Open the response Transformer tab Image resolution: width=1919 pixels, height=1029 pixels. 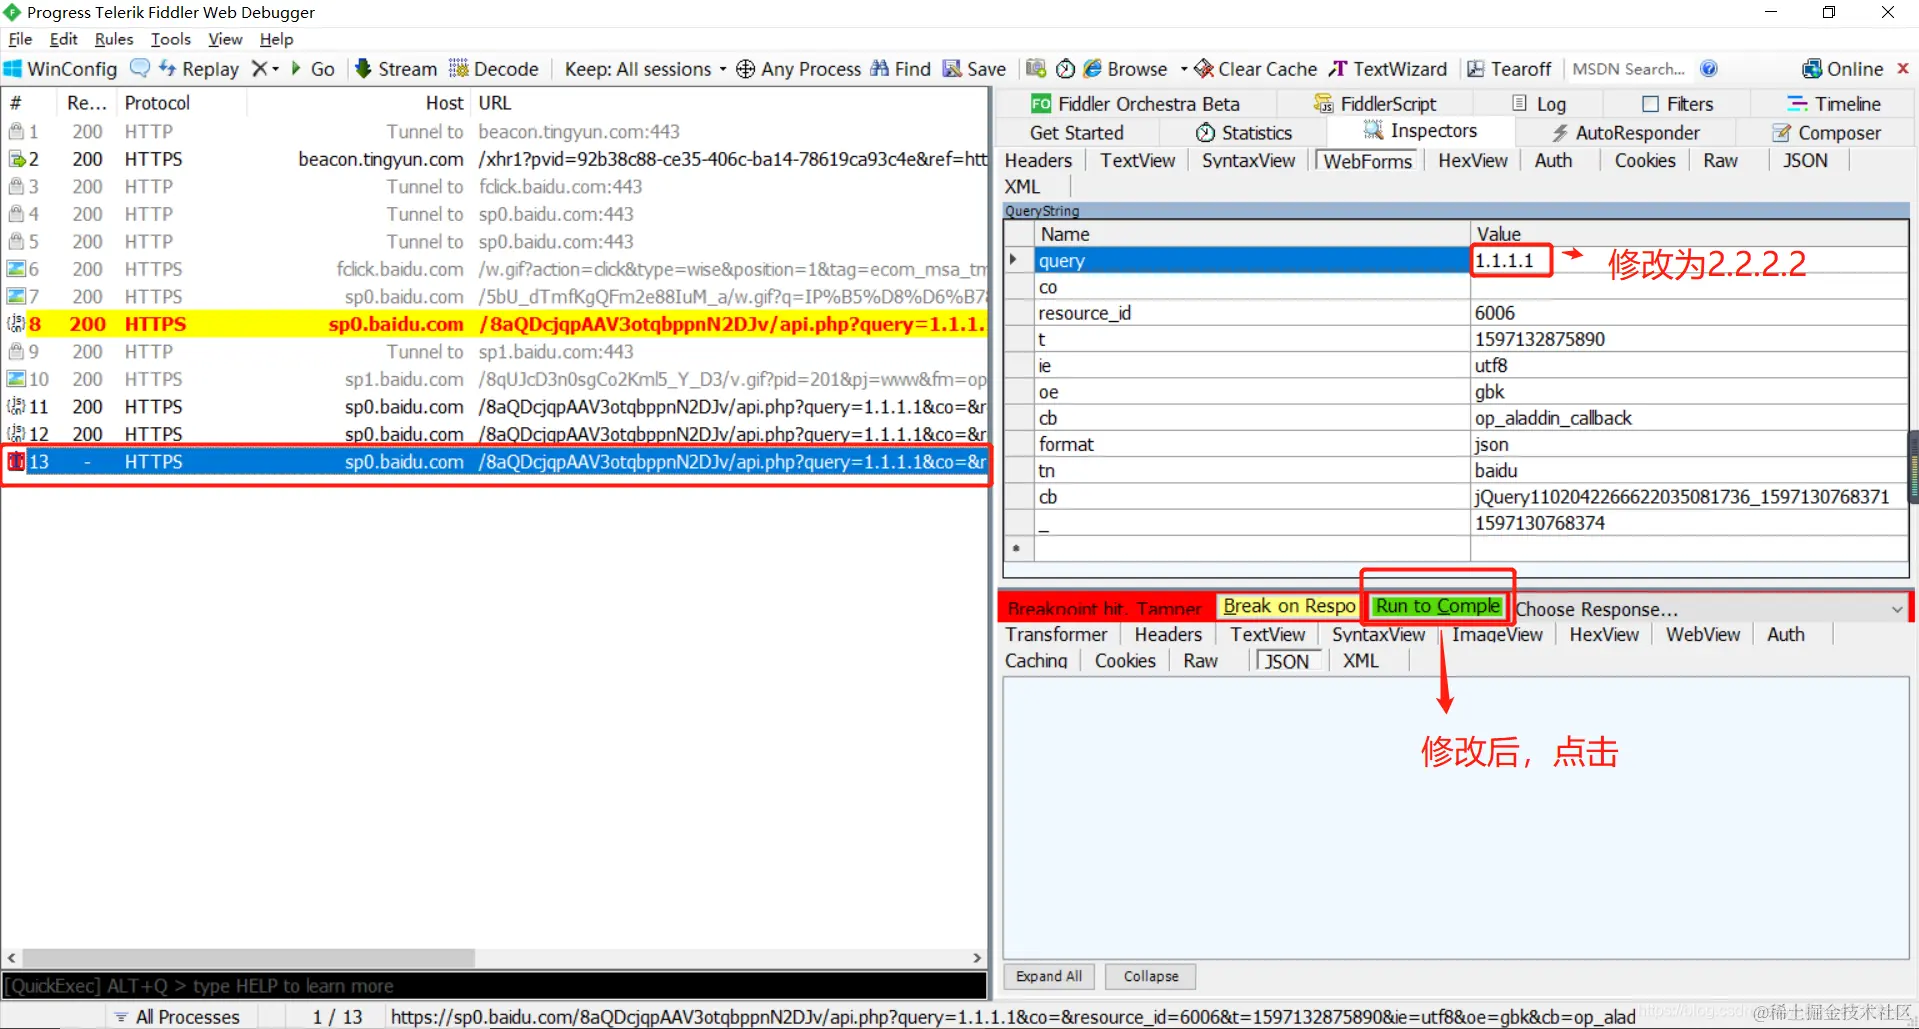1056,635
